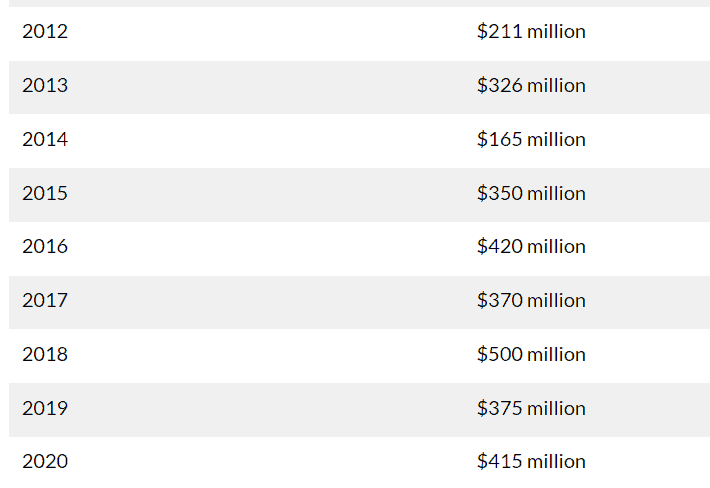Screen dimensions: 710x488
Task: Click the 2014 year cell
Action: coord(45,139)
